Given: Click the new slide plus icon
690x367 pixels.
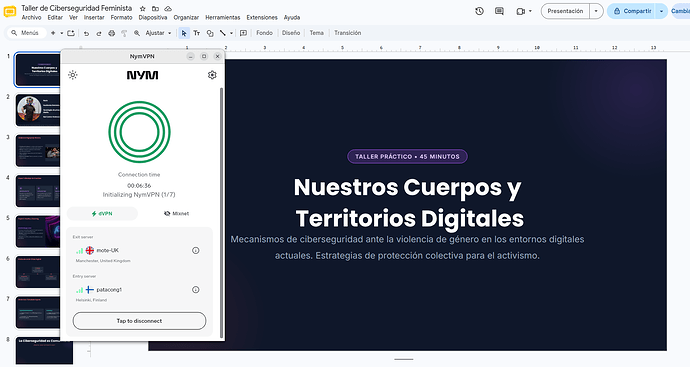Looking at the screenshot, I should coord(53,33).
